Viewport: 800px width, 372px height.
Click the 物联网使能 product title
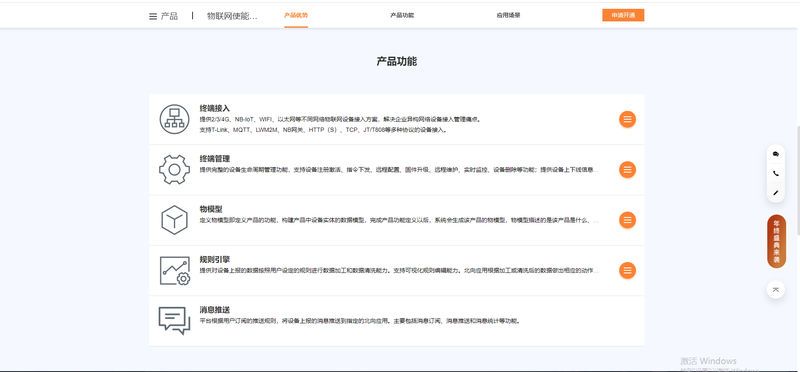pyautogui.click(x=232, y=16)
